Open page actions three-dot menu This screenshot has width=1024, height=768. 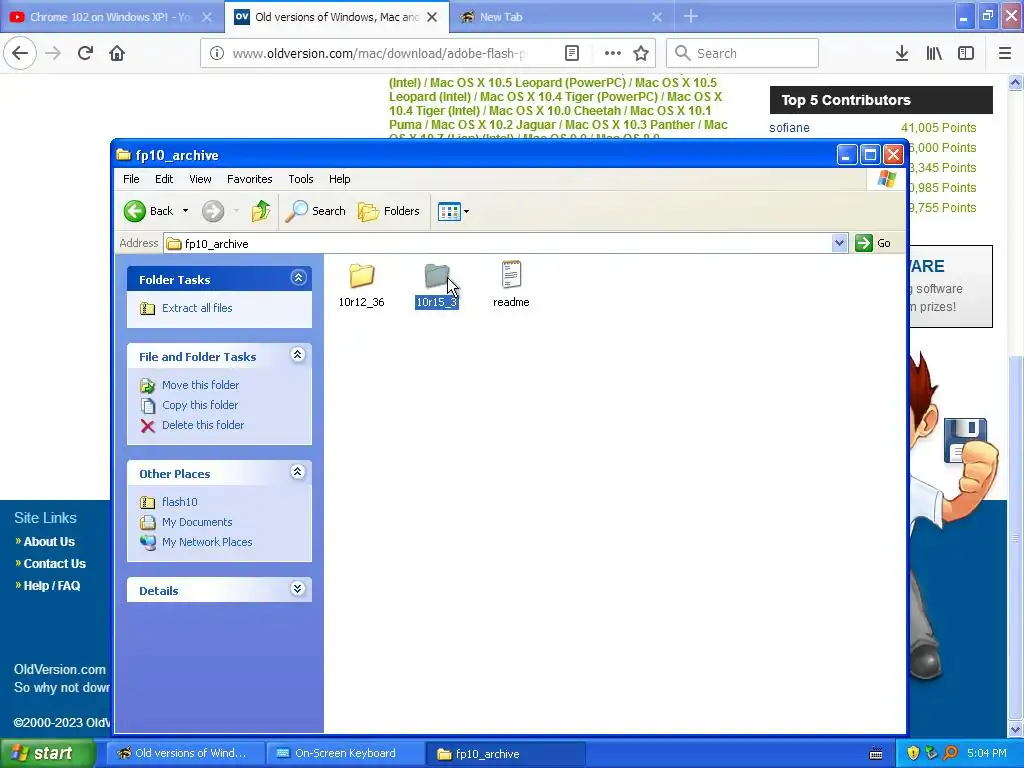click(613, 53)
